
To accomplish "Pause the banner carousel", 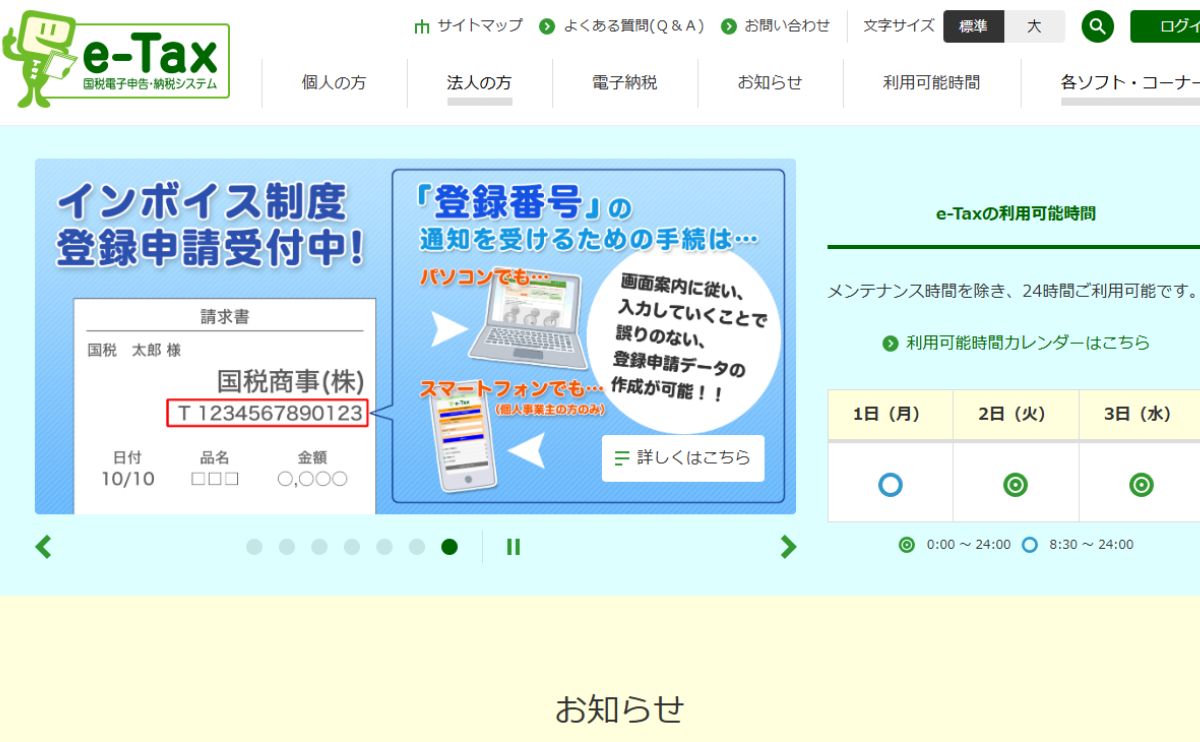I will 513,547.
